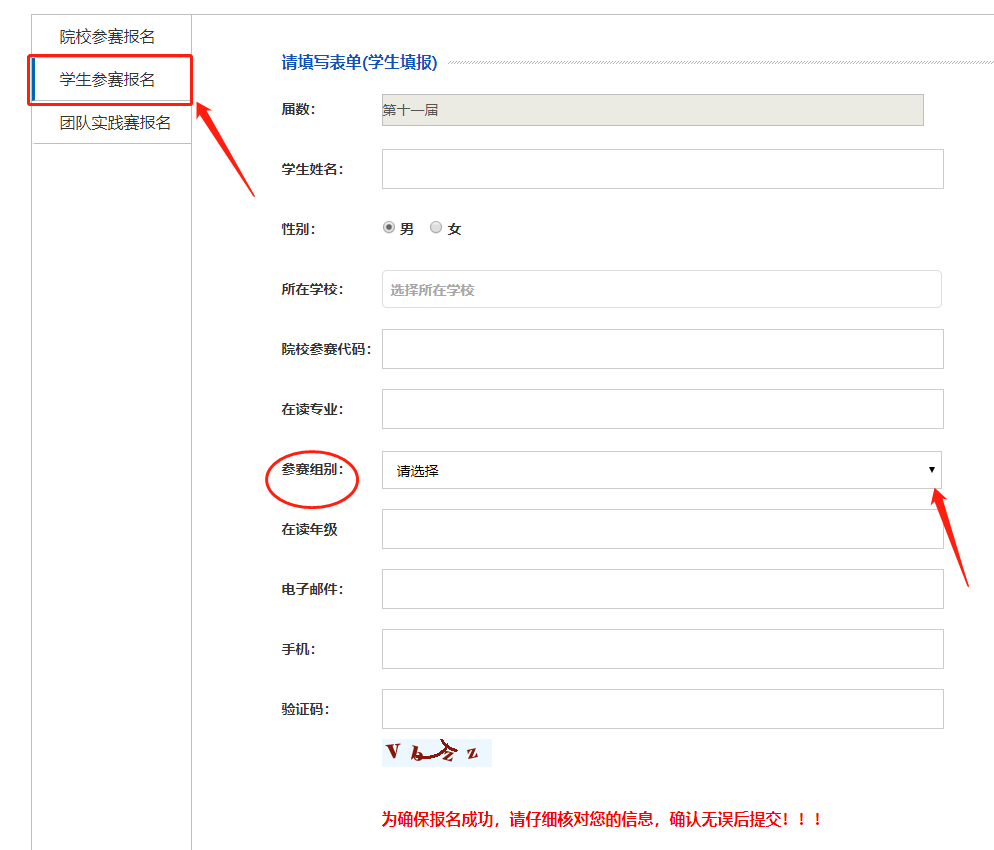Refresh the captcha verification image
The width and height of the screenshot is (994, 850).
(436, 753)
